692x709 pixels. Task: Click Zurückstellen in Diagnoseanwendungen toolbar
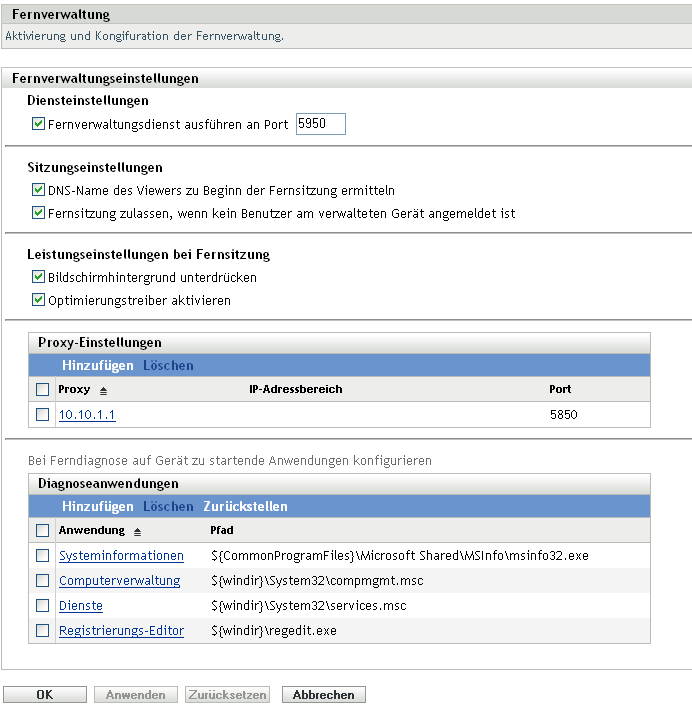pyautogui.click(x=245, y=506)
